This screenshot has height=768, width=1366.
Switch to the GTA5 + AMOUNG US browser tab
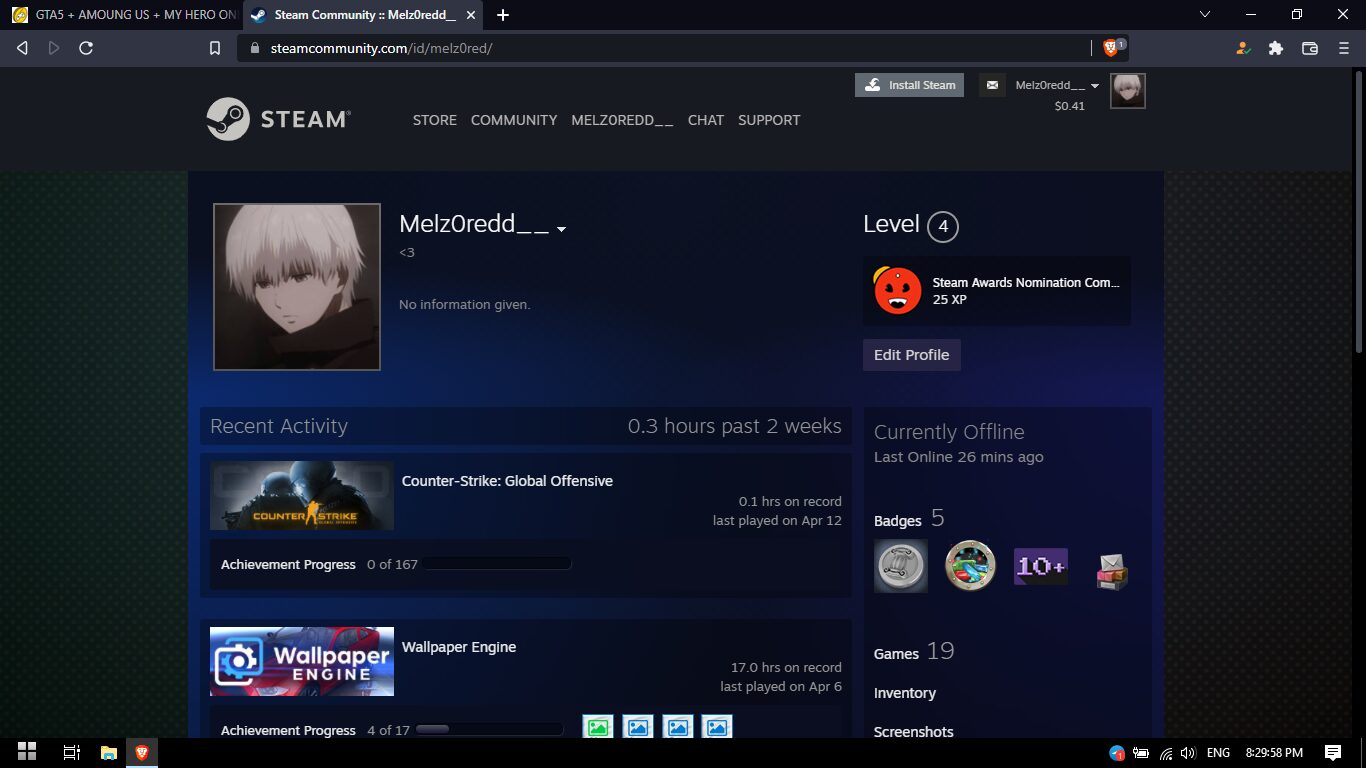coord(123,15)
